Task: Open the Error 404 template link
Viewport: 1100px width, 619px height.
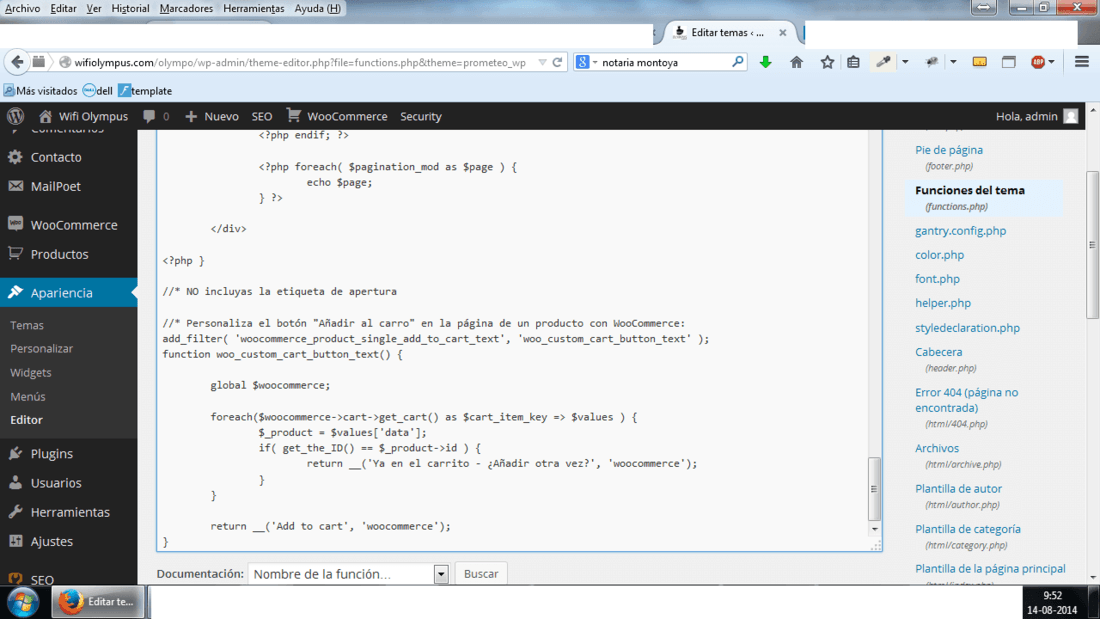Action: click(x=967, y=400)
